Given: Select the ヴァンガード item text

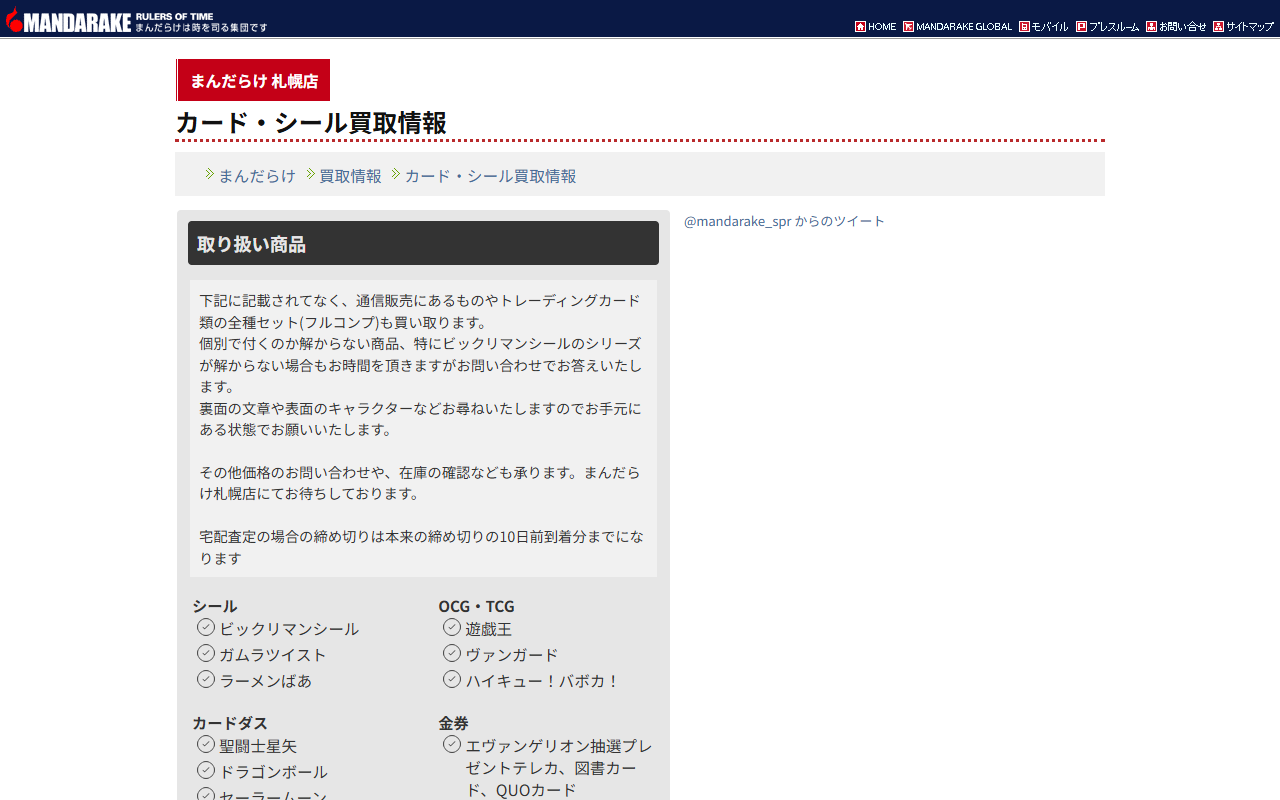Looking at the screenshot, I should [512, 655].
